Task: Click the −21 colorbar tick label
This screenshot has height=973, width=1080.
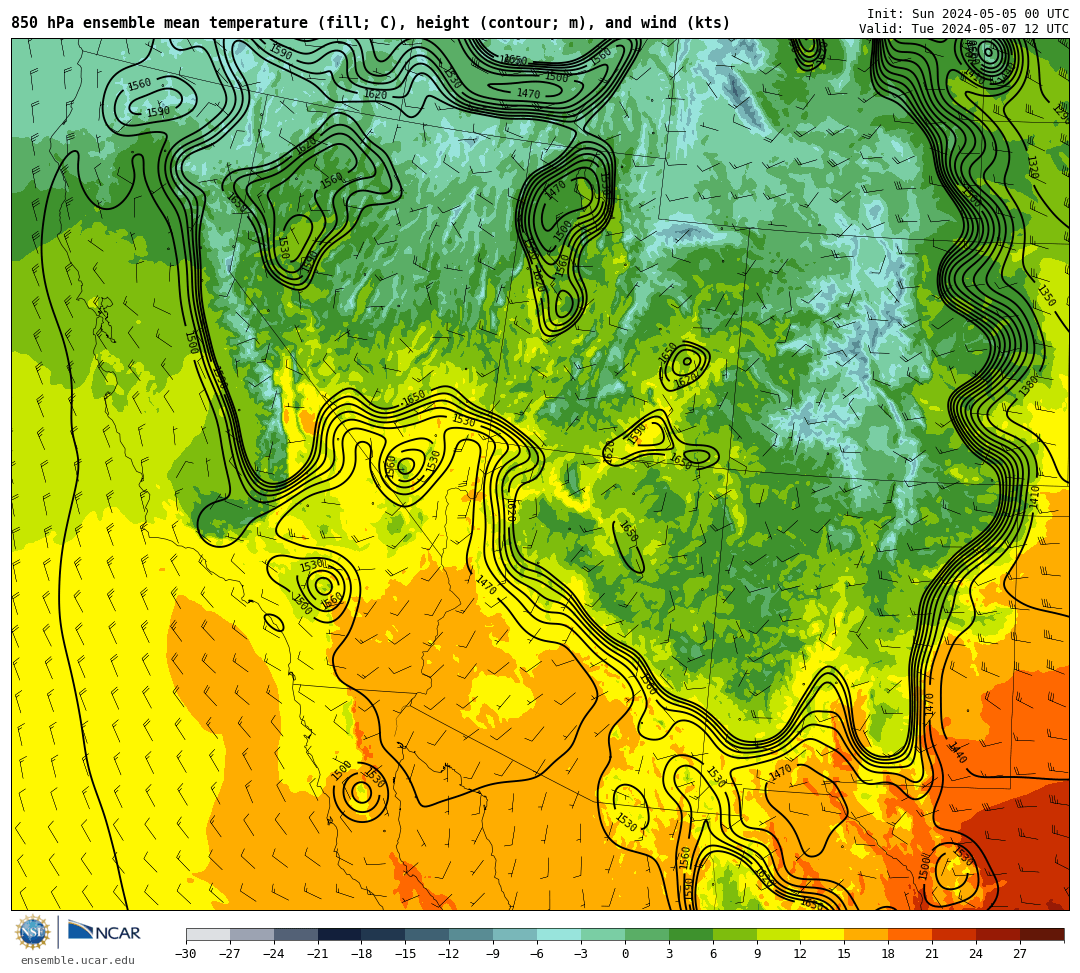Action: click(x=318, y=954)
